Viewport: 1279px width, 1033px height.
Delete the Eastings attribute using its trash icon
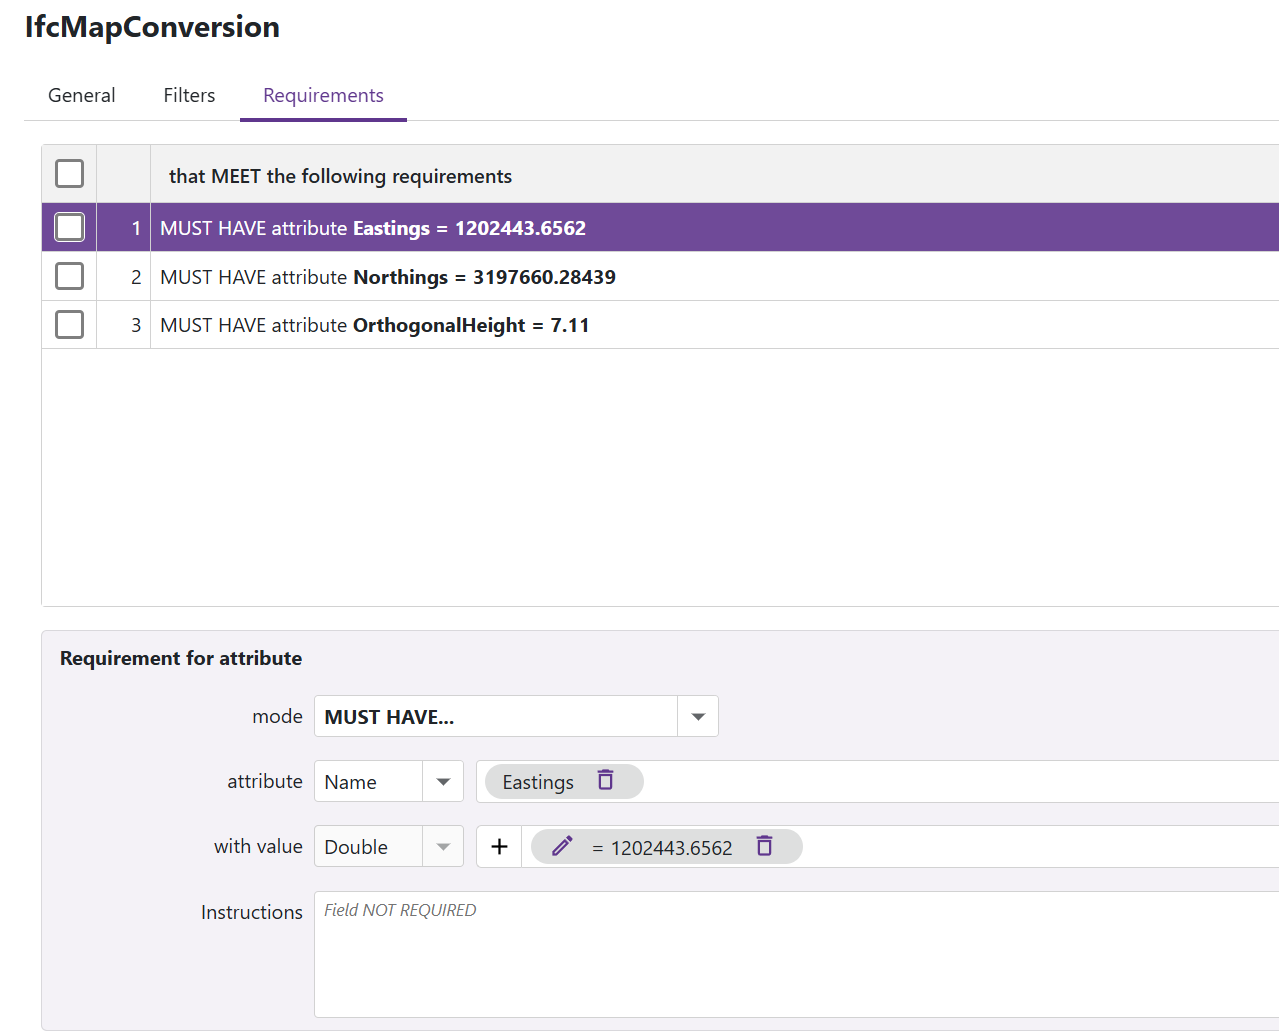606,781
